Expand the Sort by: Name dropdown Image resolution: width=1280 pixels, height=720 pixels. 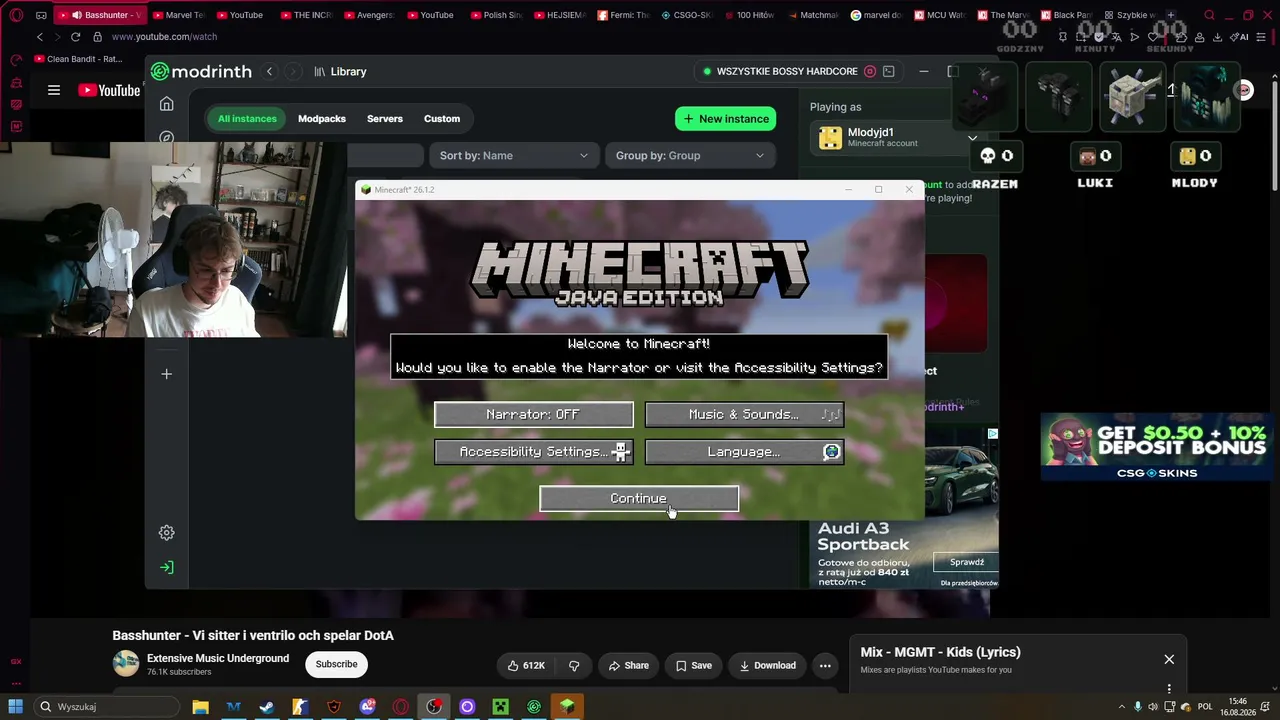[x=514, y=156]
